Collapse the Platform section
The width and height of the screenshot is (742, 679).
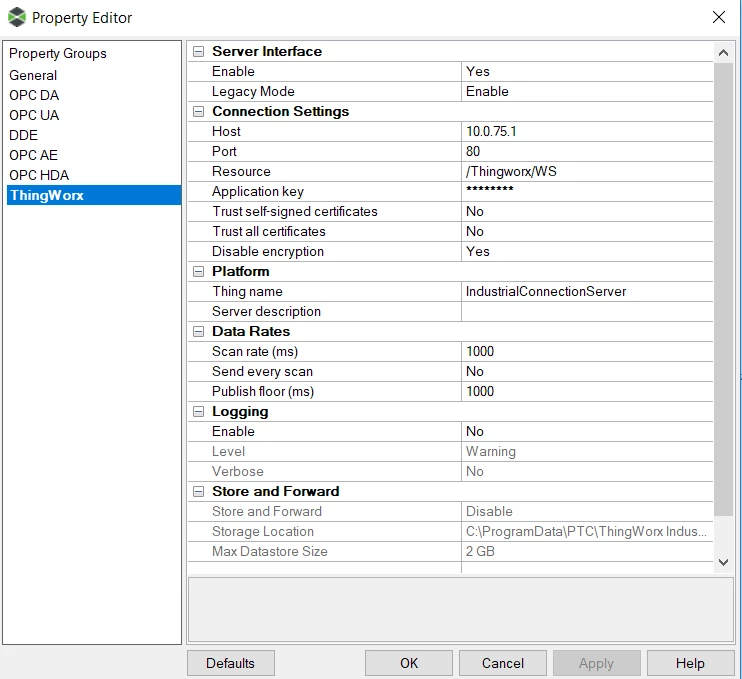[198, 271]
